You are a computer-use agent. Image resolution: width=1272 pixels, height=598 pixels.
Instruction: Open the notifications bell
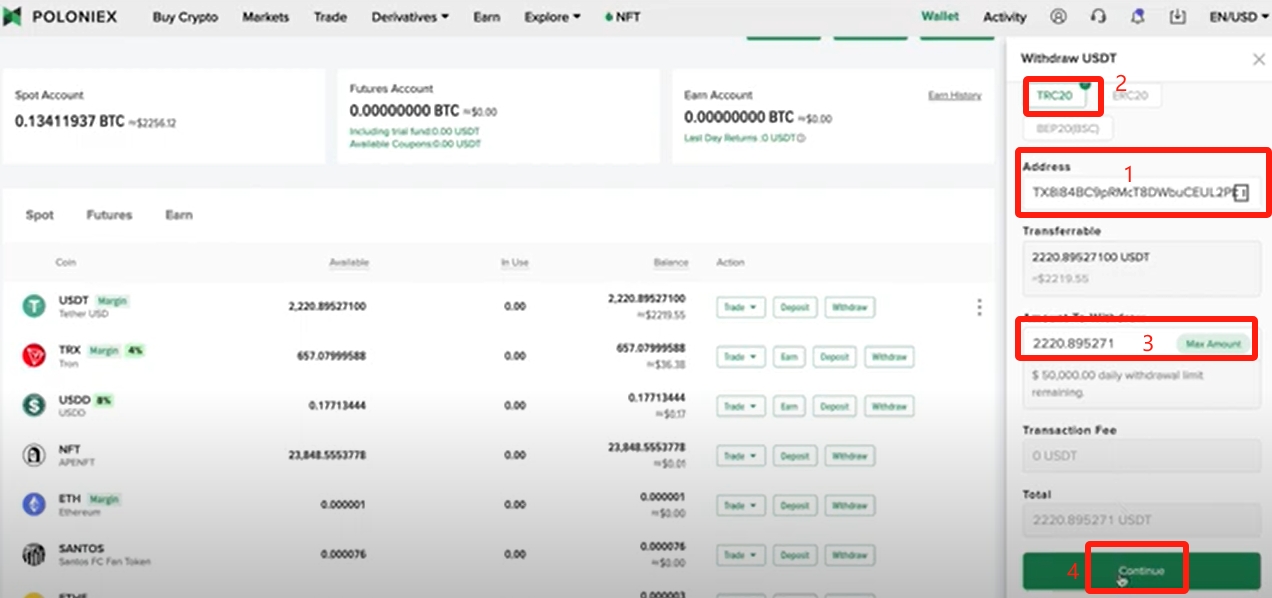1137,17
